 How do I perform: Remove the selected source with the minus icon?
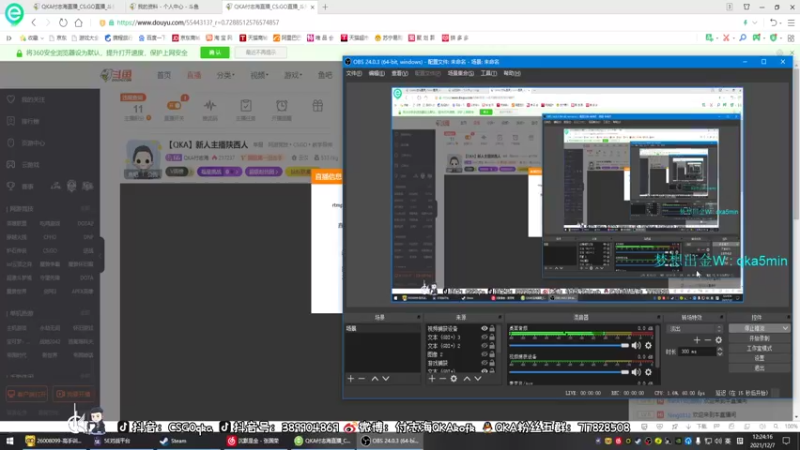click(443, 379)
